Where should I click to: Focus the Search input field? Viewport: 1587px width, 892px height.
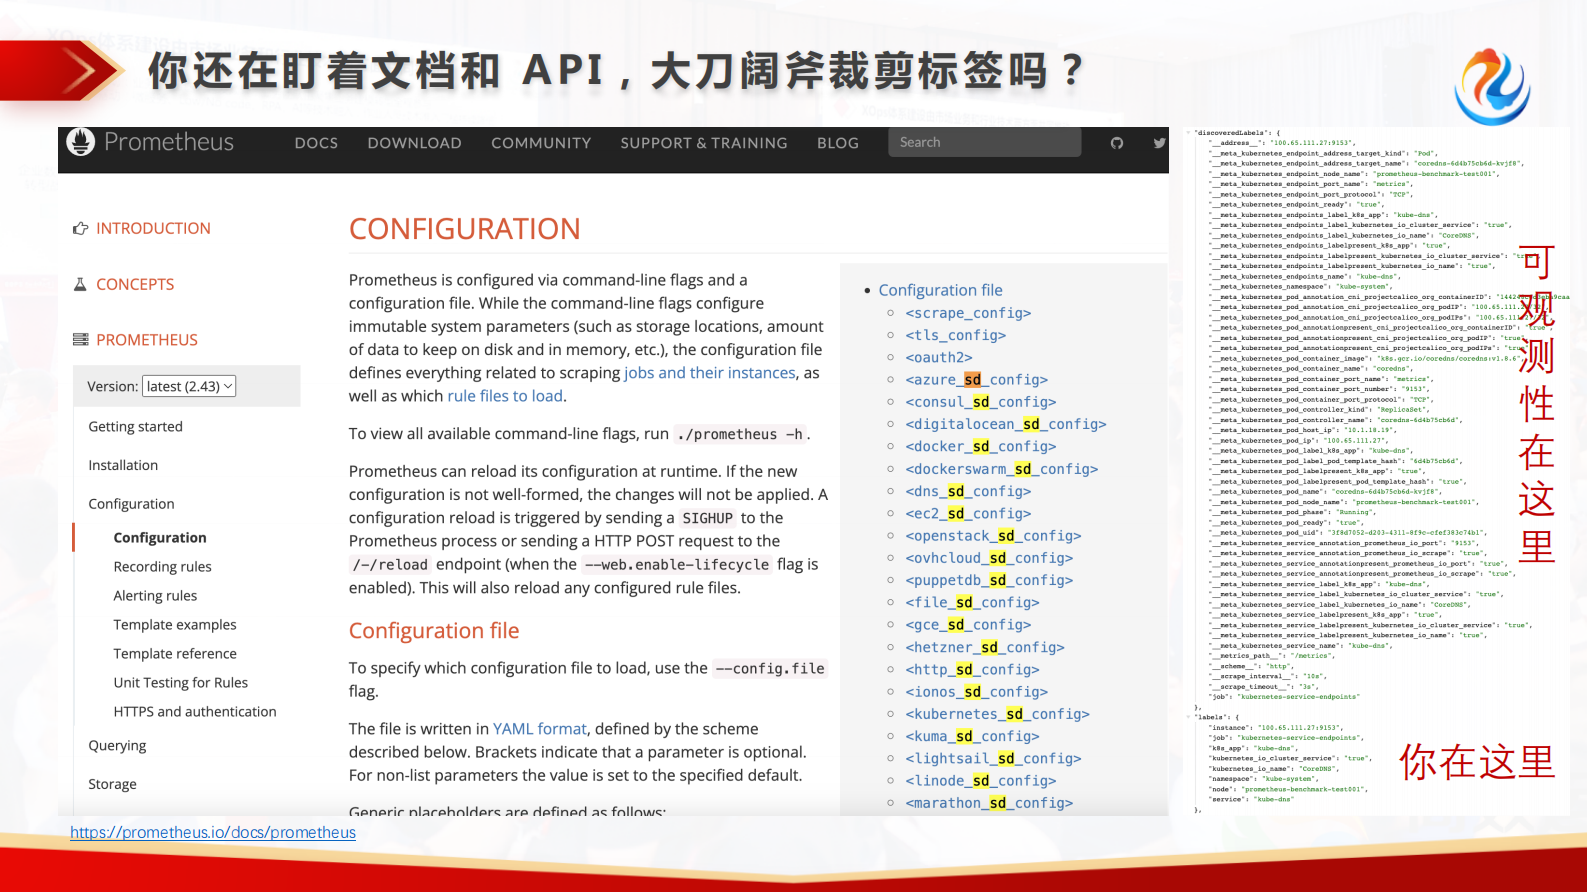click(984, 142)
